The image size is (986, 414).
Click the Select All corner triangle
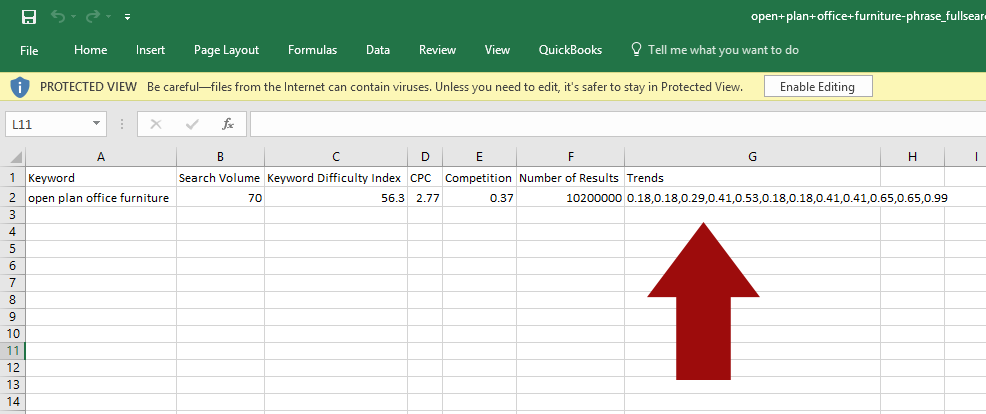point(12,157)
